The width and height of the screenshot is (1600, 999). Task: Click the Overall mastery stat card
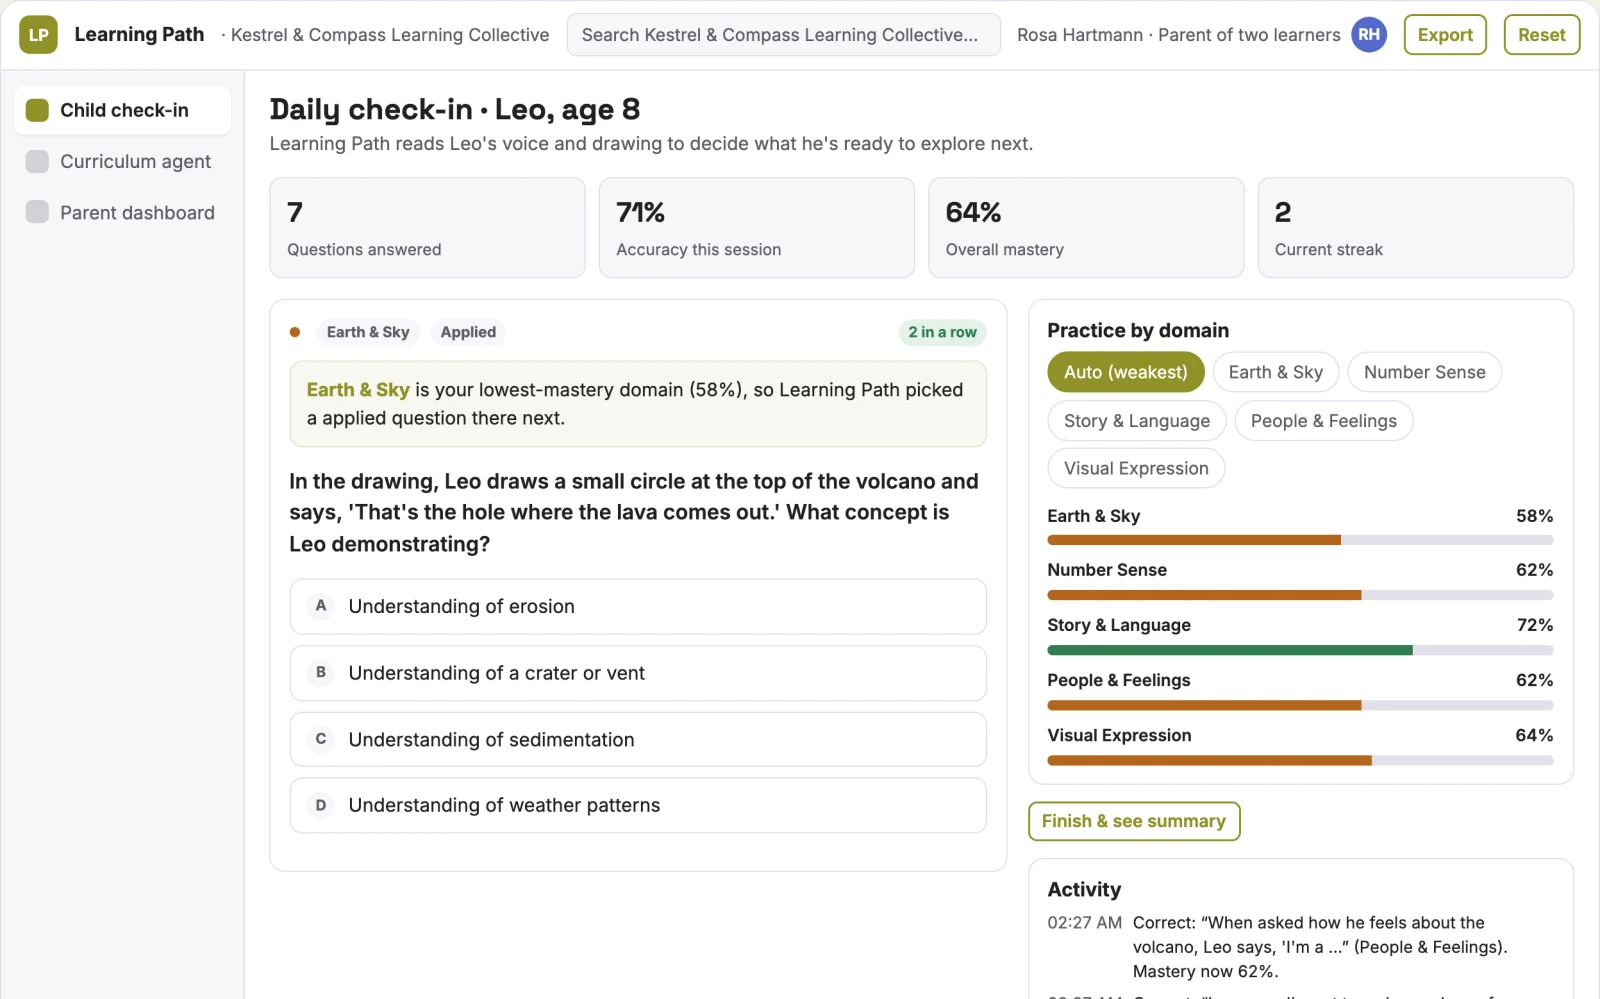tap(1086, 228)
